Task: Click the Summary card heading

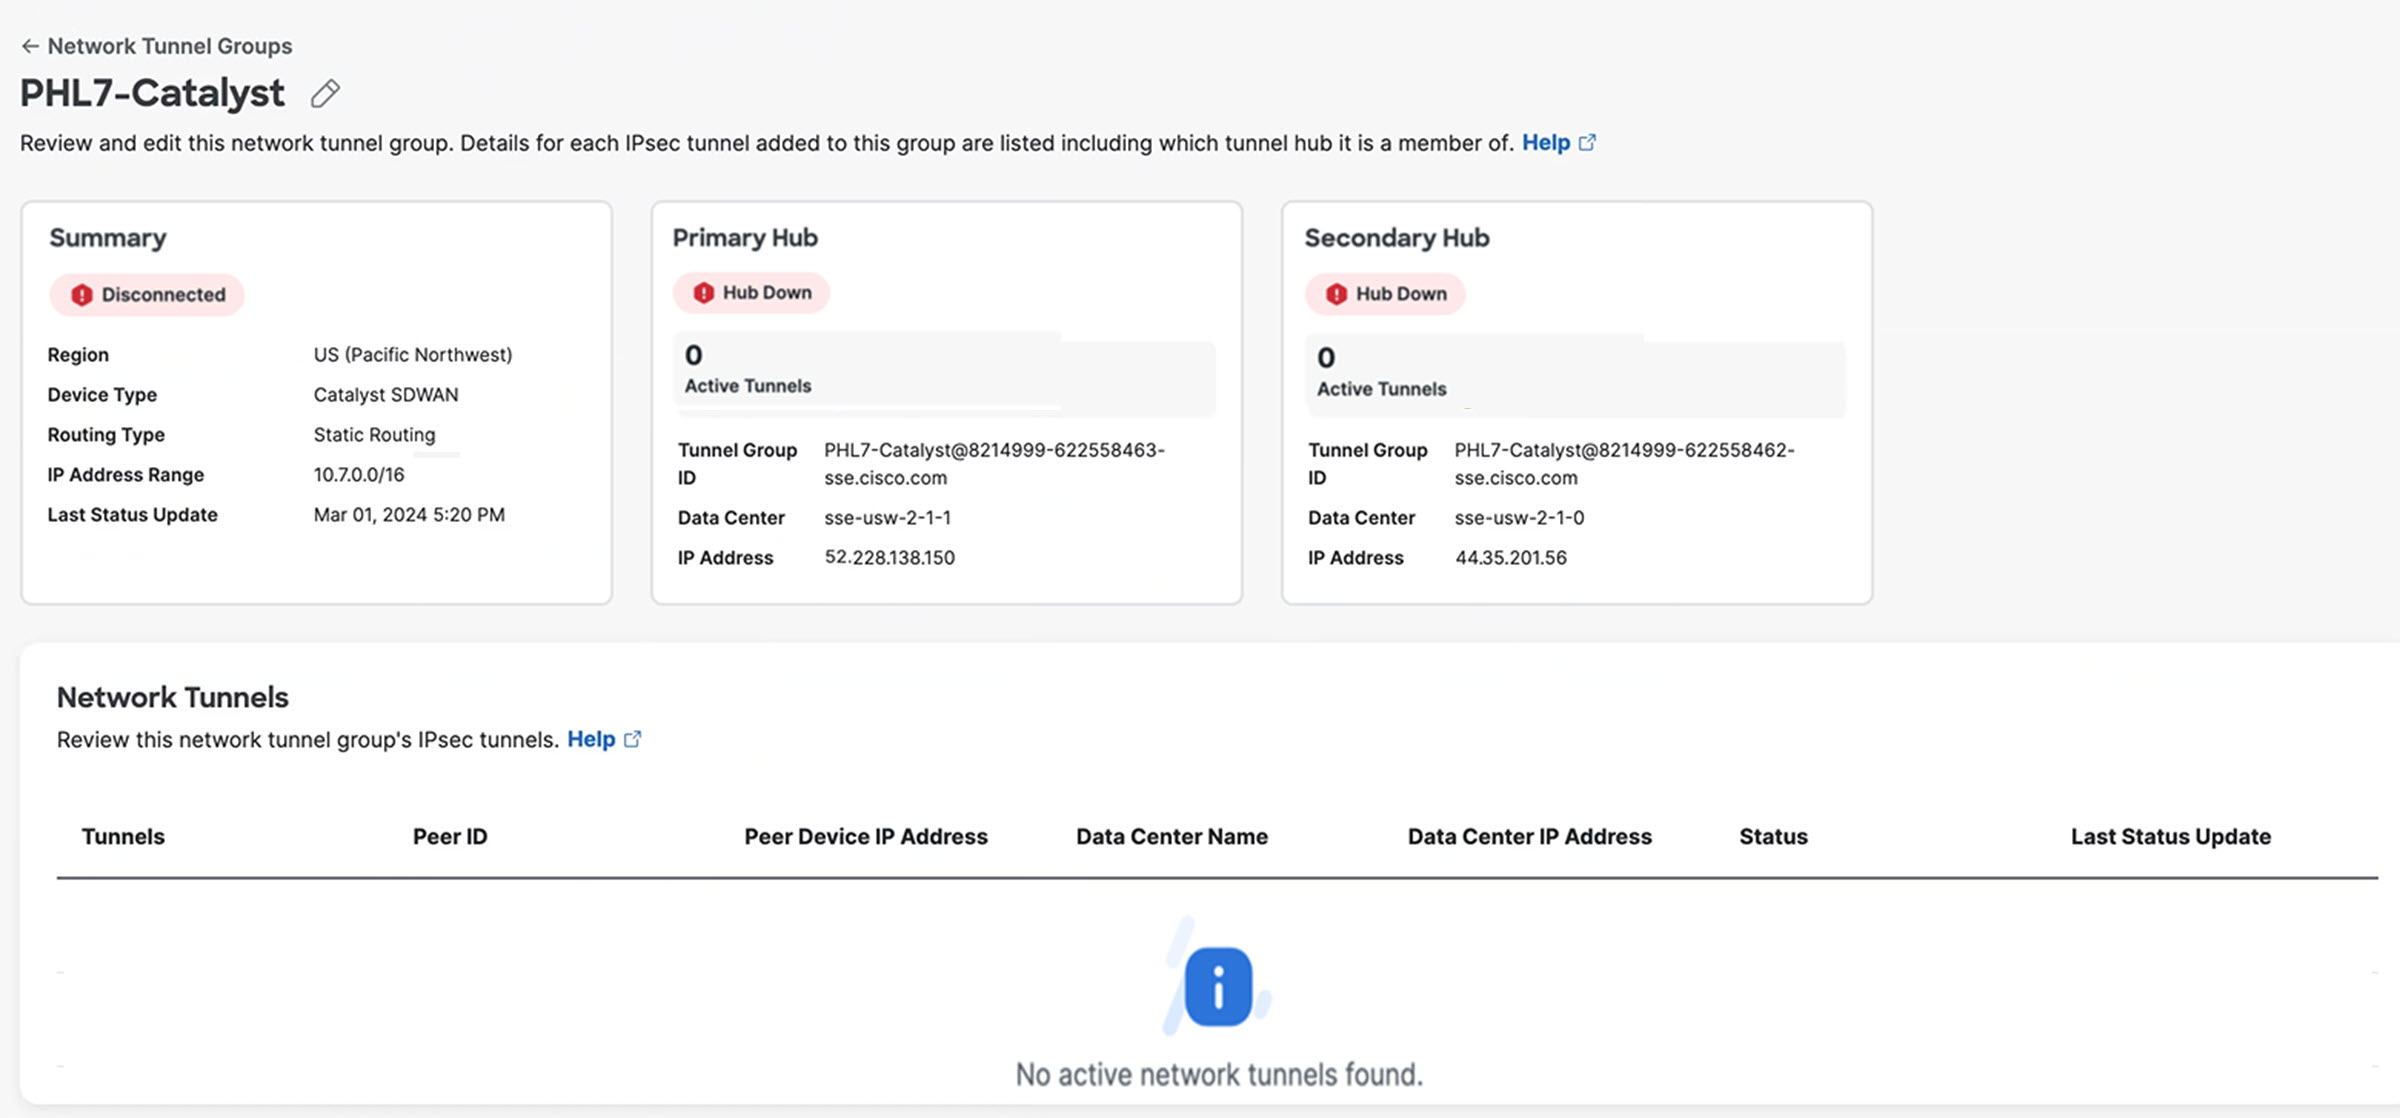Action: [x=108, y=238]
